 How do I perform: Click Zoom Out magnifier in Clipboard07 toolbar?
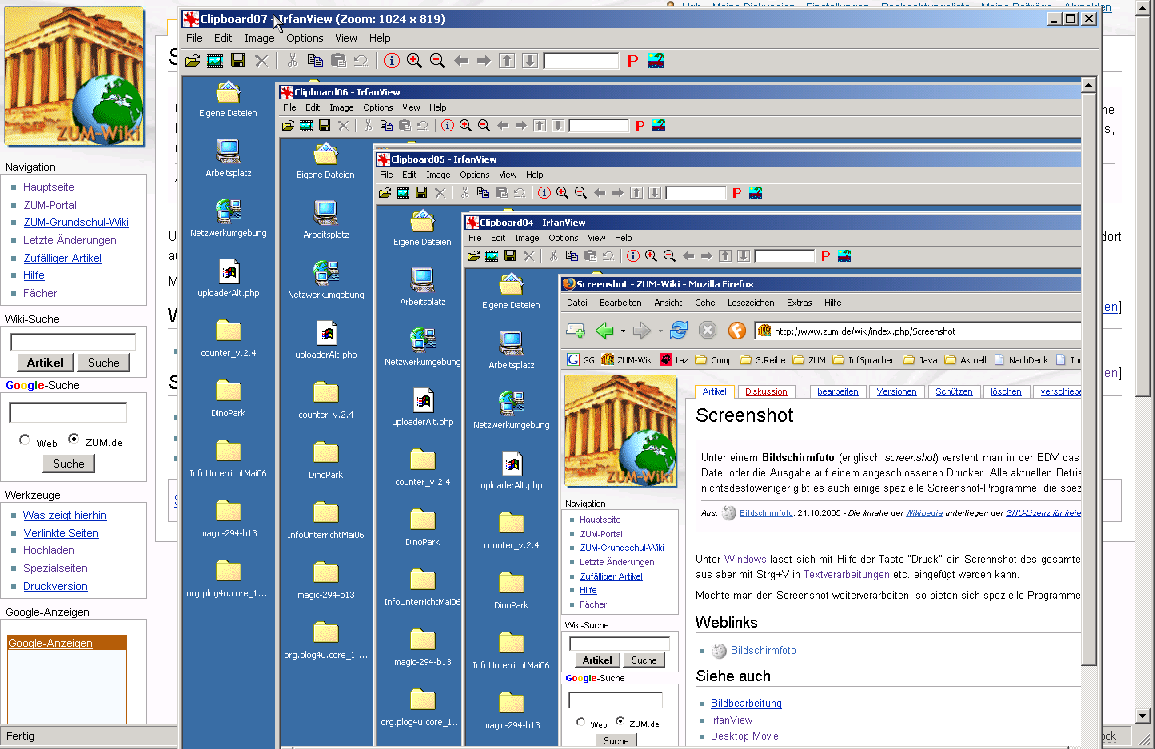437,61
